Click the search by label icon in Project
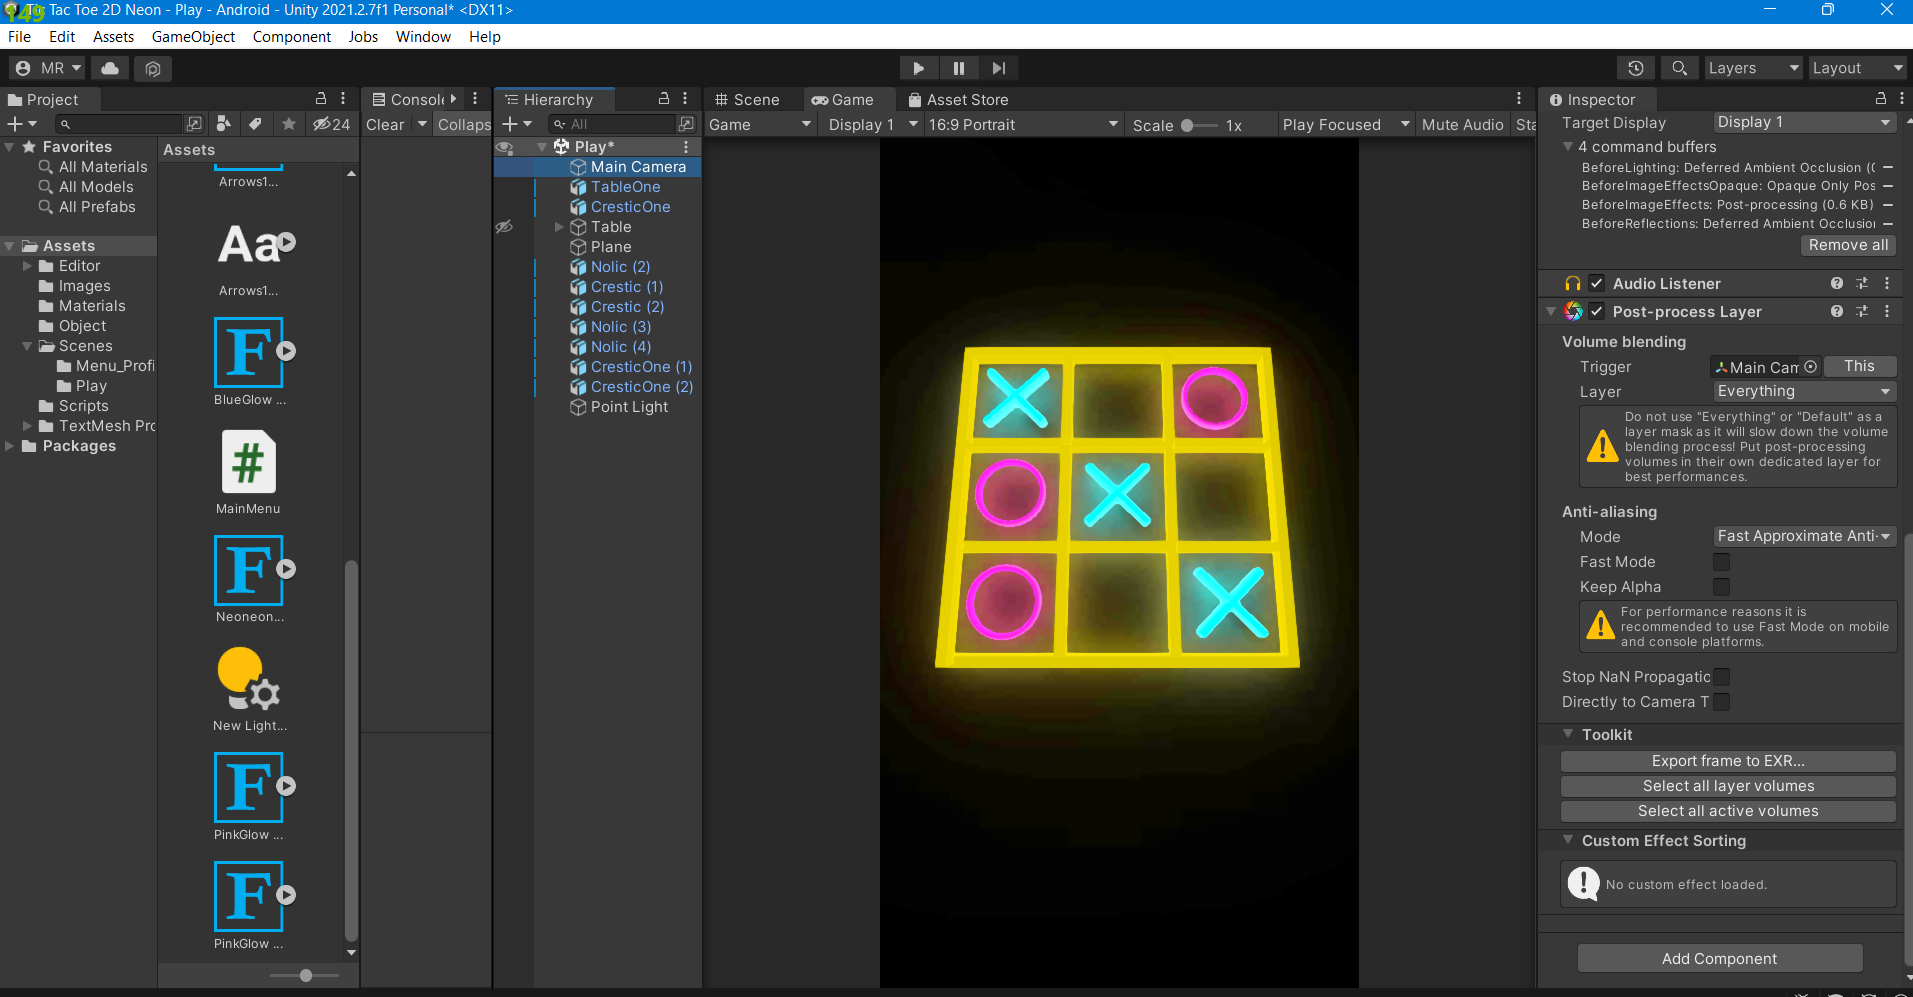Screen dimensions: 1913x997 pos(256,124)
